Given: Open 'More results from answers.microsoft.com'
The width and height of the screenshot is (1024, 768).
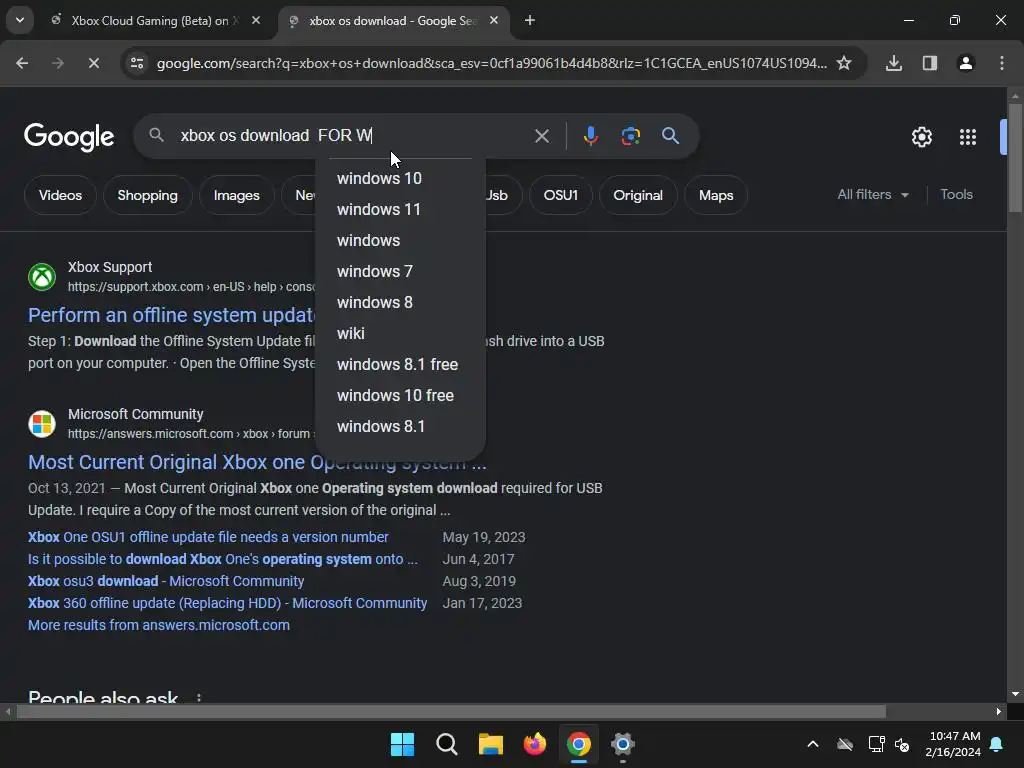Looking at the screenshot, I should click(x=159, y=625).
